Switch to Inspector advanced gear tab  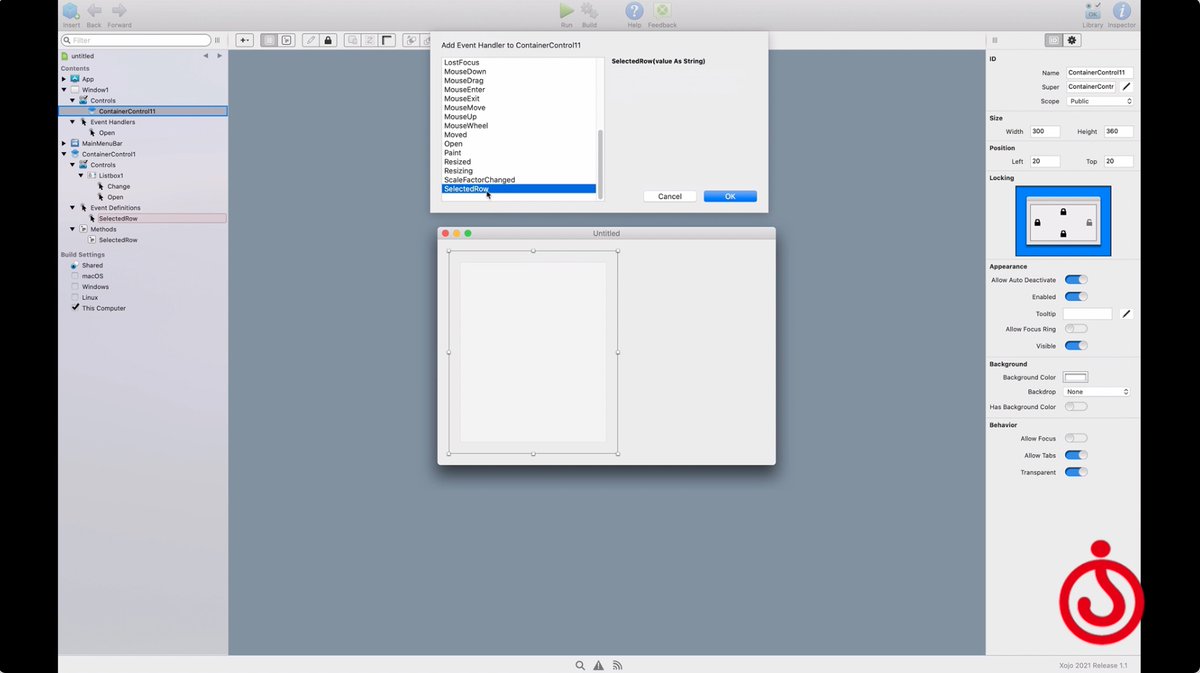[1072, 40]
